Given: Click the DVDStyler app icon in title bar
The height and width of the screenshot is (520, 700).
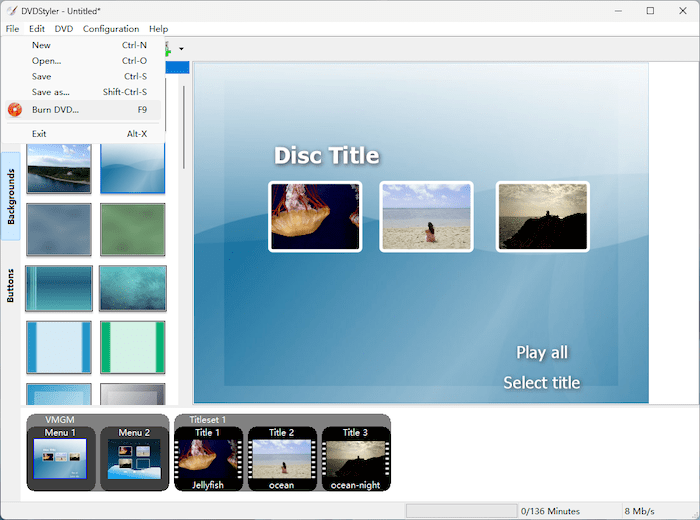Looking at the screenshot, I should [x=10, y=10].
